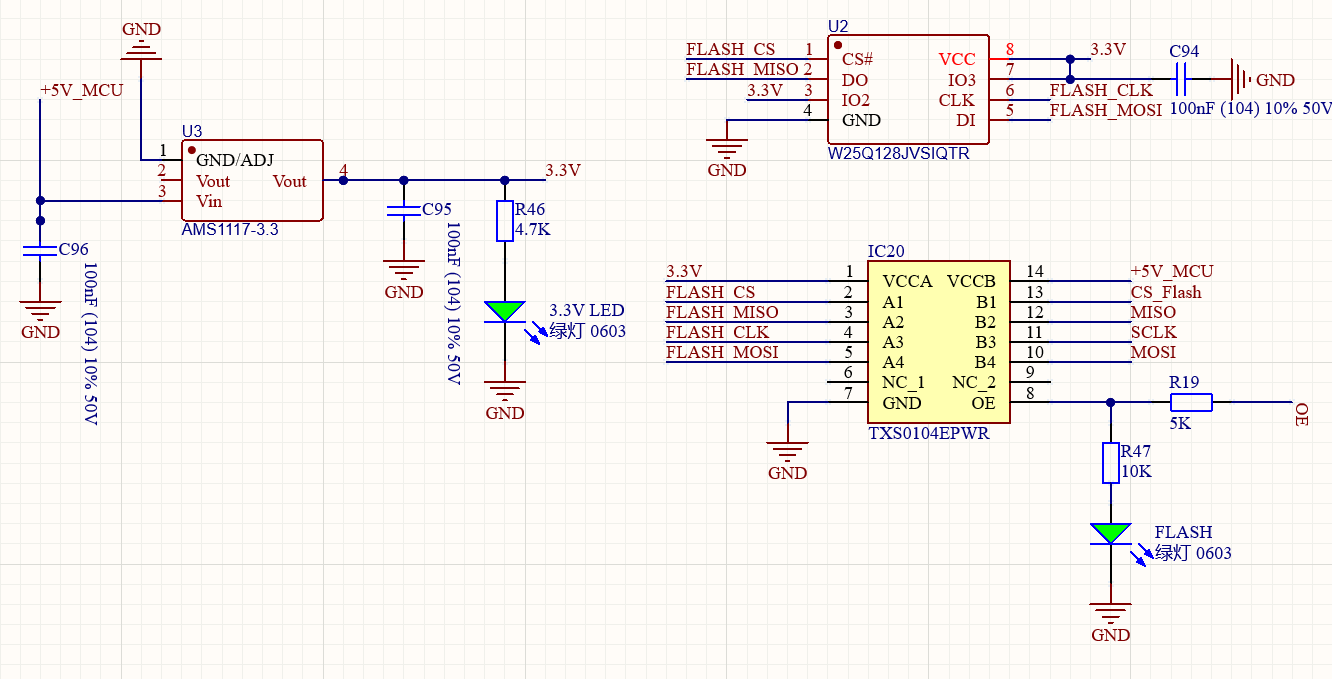Select FLASH_MOSI net label on IC20 A4
This screenshot has width=1332, height=679.
(722, 352)
